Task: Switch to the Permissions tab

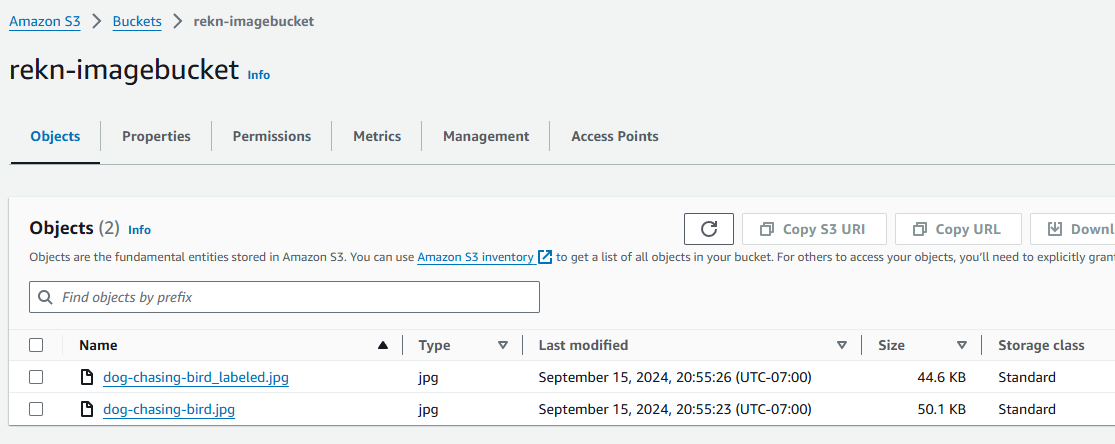Action: click(272, 136)
